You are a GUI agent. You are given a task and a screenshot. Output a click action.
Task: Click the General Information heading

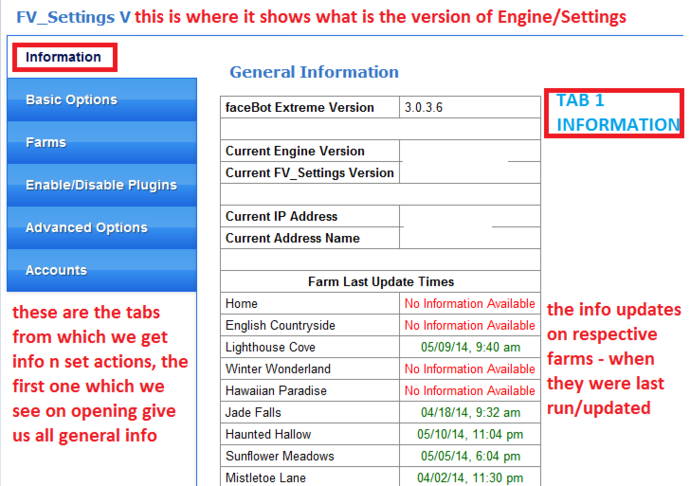(314, 72)
